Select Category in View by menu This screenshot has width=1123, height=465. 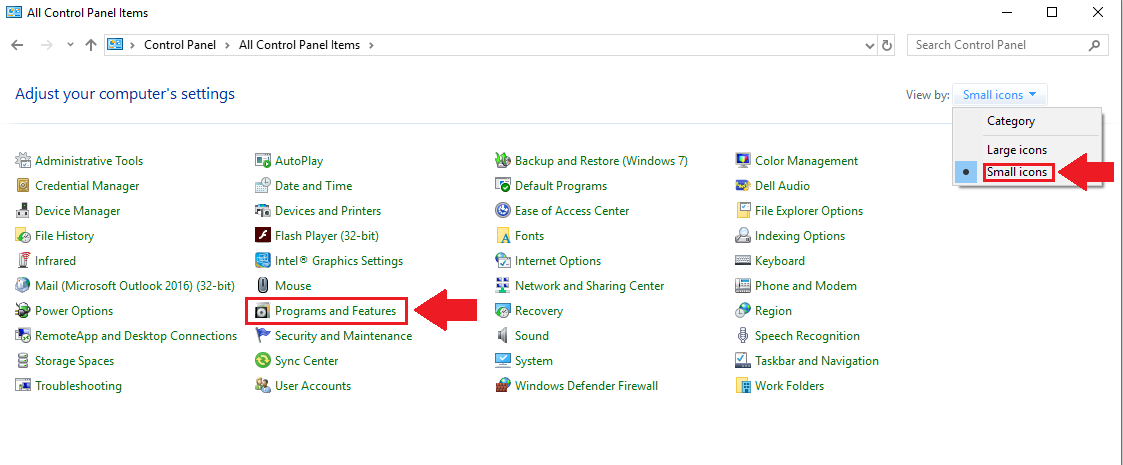pyautogui.click(x=1011, y=121)
